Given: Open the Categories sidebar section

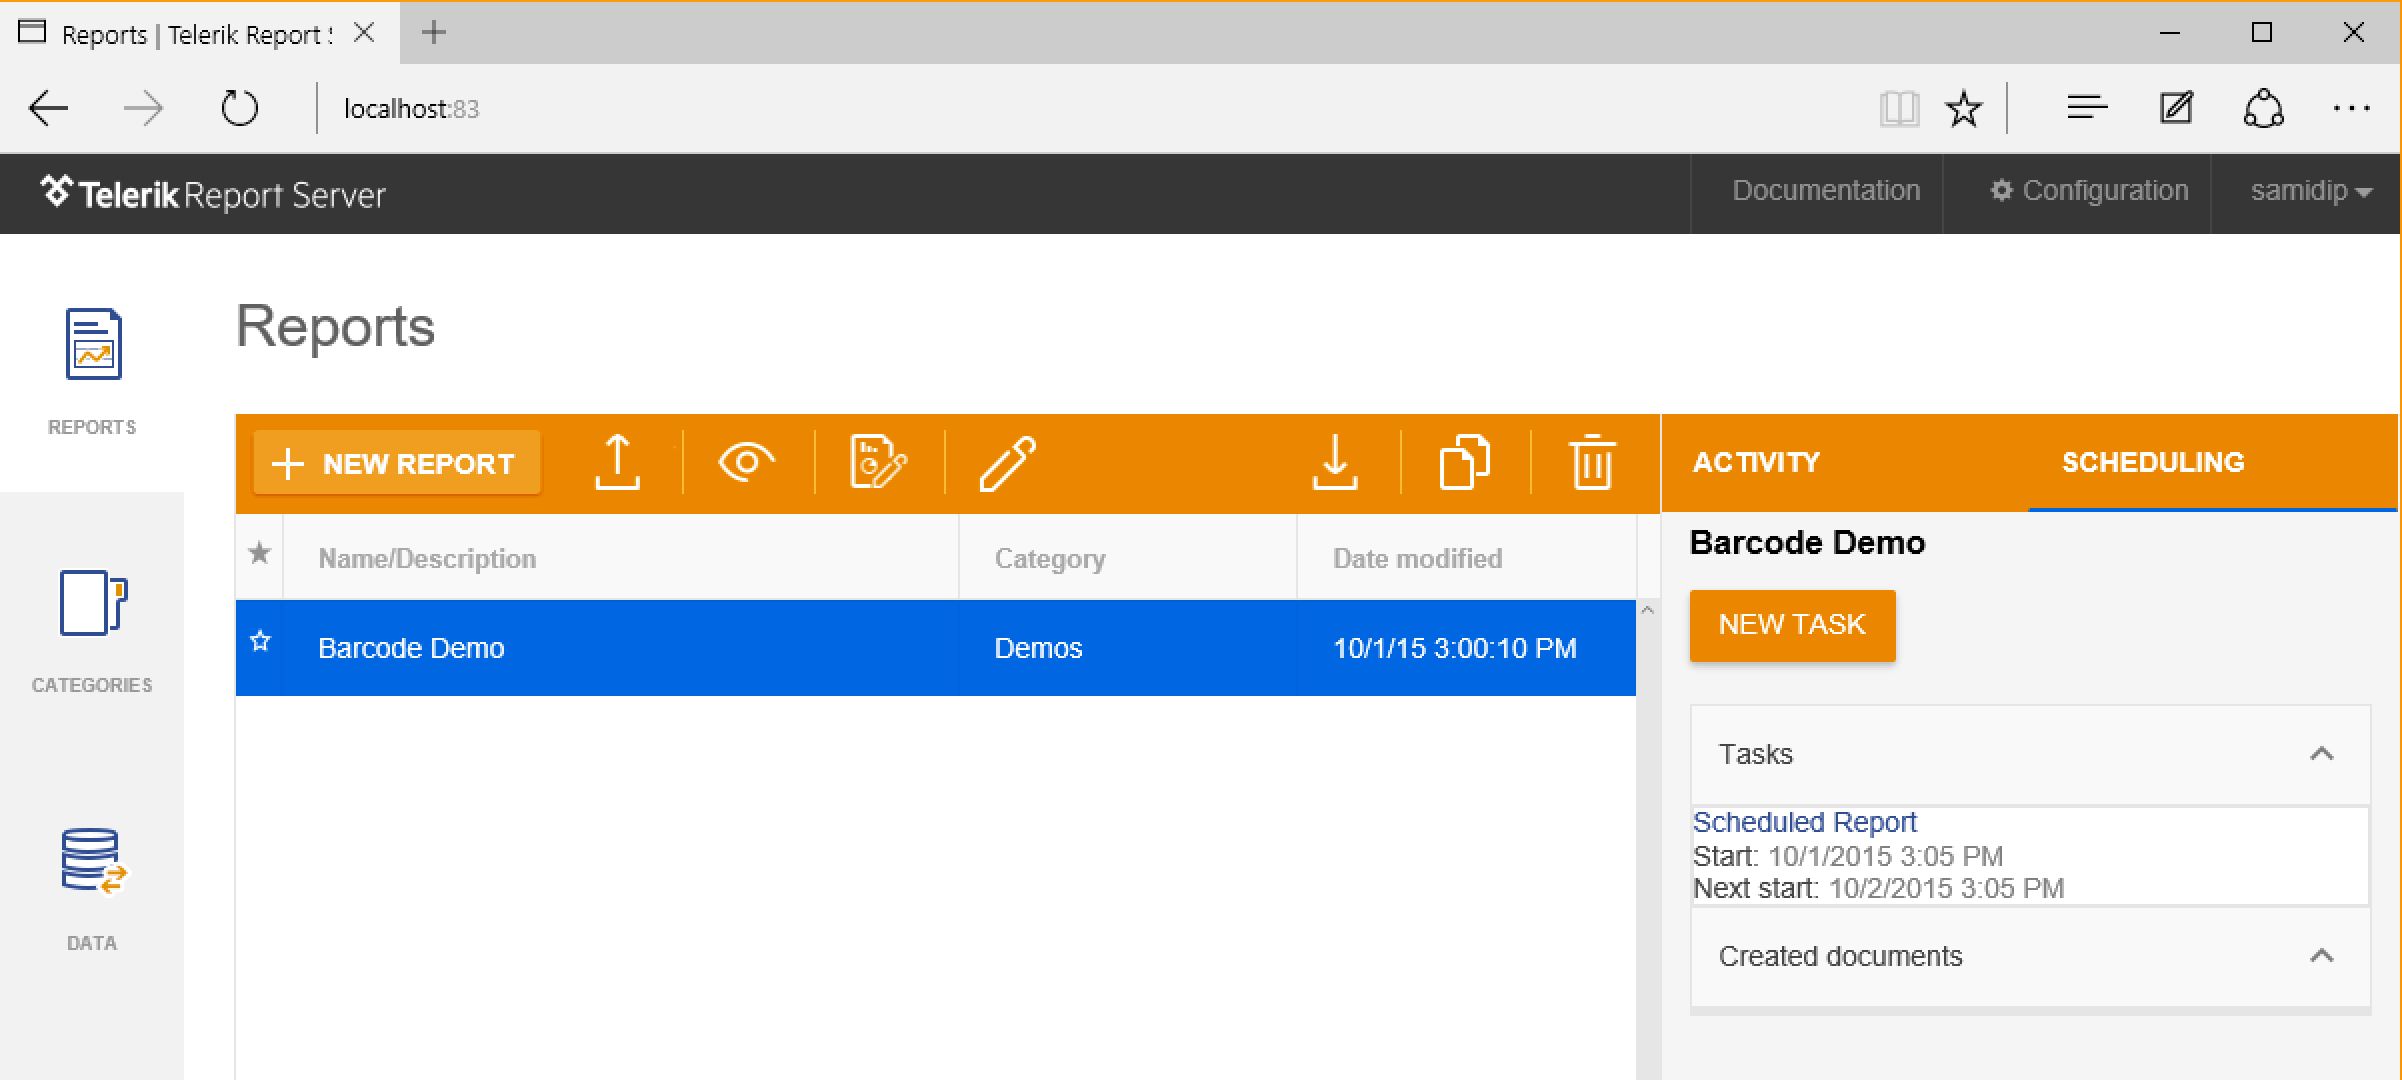Looking at the screenshot, I should 92,630.
